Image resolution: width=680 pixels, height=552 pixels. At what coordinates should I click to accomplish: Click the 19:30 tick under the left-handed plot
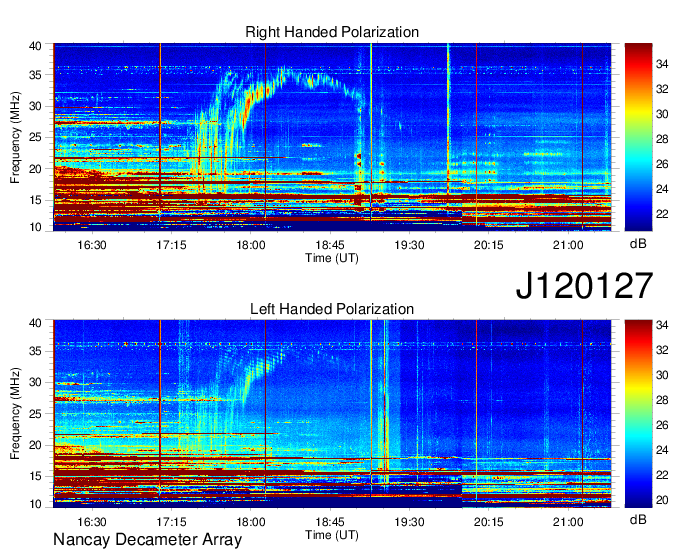click(x=409, y=522)
